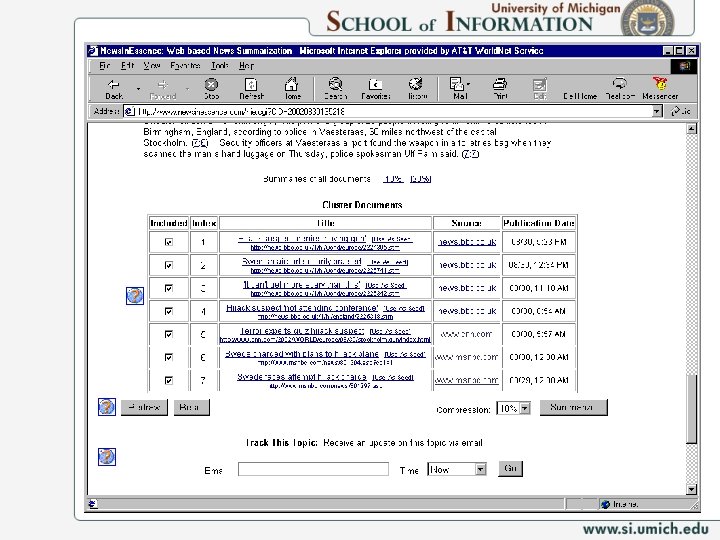The width and height of the screenshot is (720, 540).
Task: Open the Messenger toolbar icon
Action: pos(660,89)
